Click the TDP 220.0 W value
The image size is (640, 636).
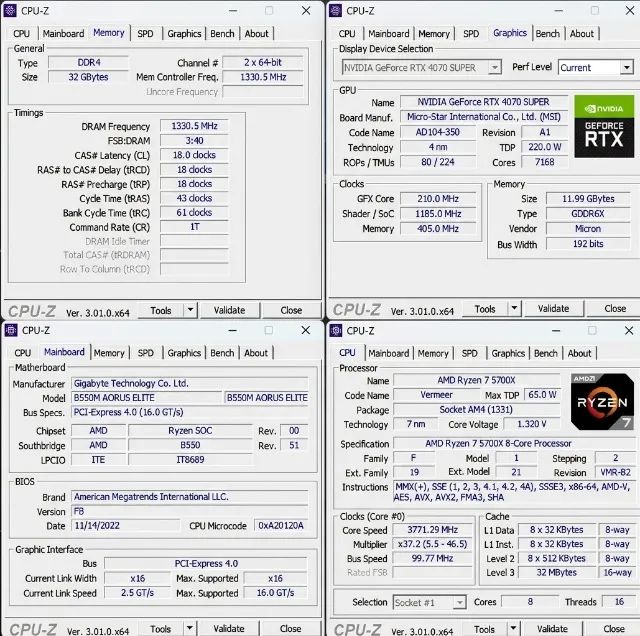(544, 147)
